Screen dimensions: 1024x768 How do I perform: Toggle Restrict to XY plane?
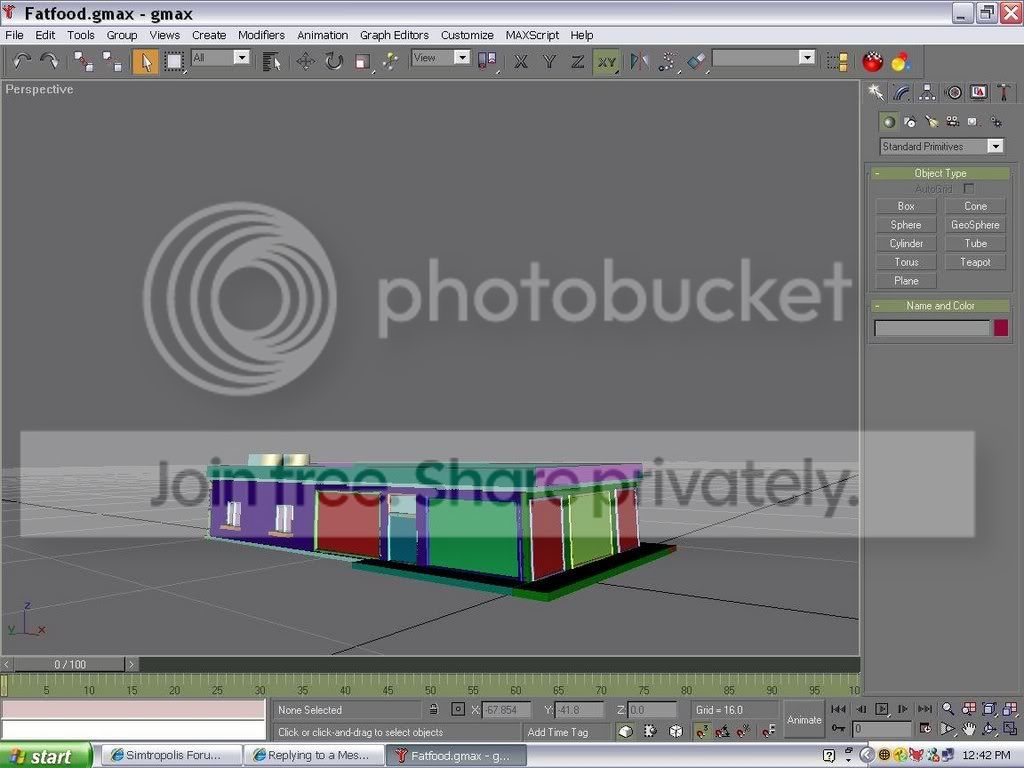click(607, 61)
